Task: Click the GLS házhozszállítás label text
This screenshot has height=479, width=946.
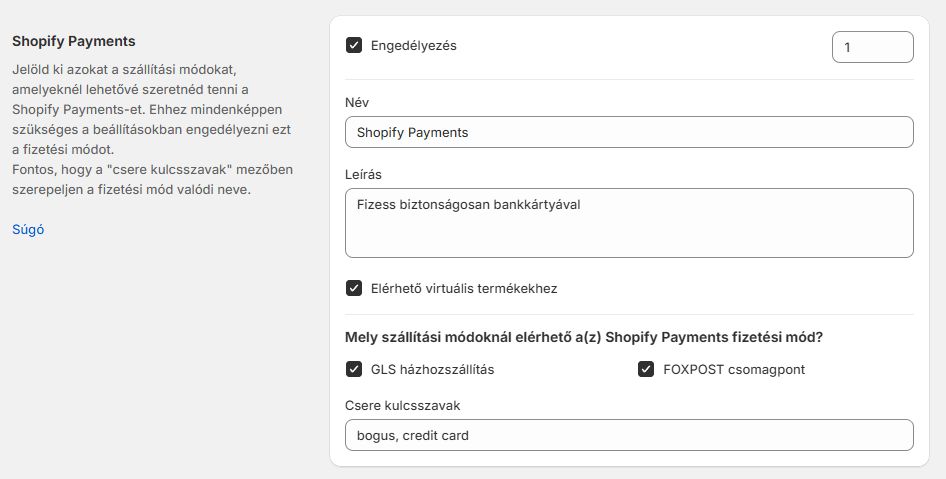Action: pyautogui.click(x=432, y=369)
